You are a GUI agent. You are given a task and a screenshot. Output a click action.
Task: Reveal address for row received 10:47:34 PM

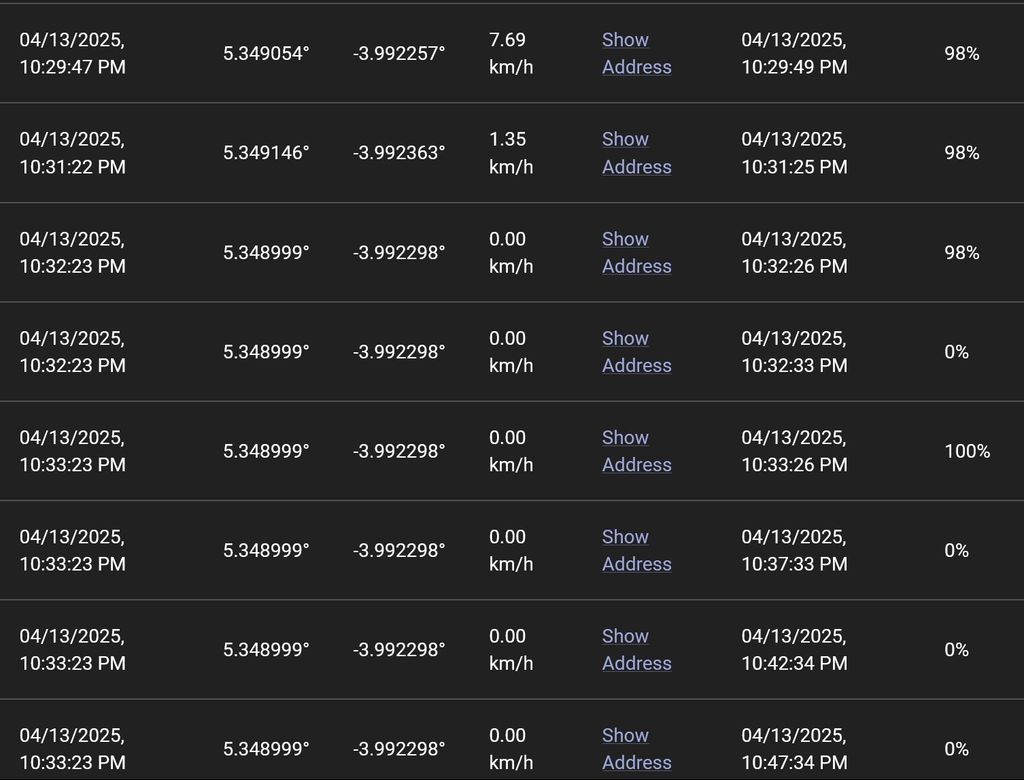[636, 748]
